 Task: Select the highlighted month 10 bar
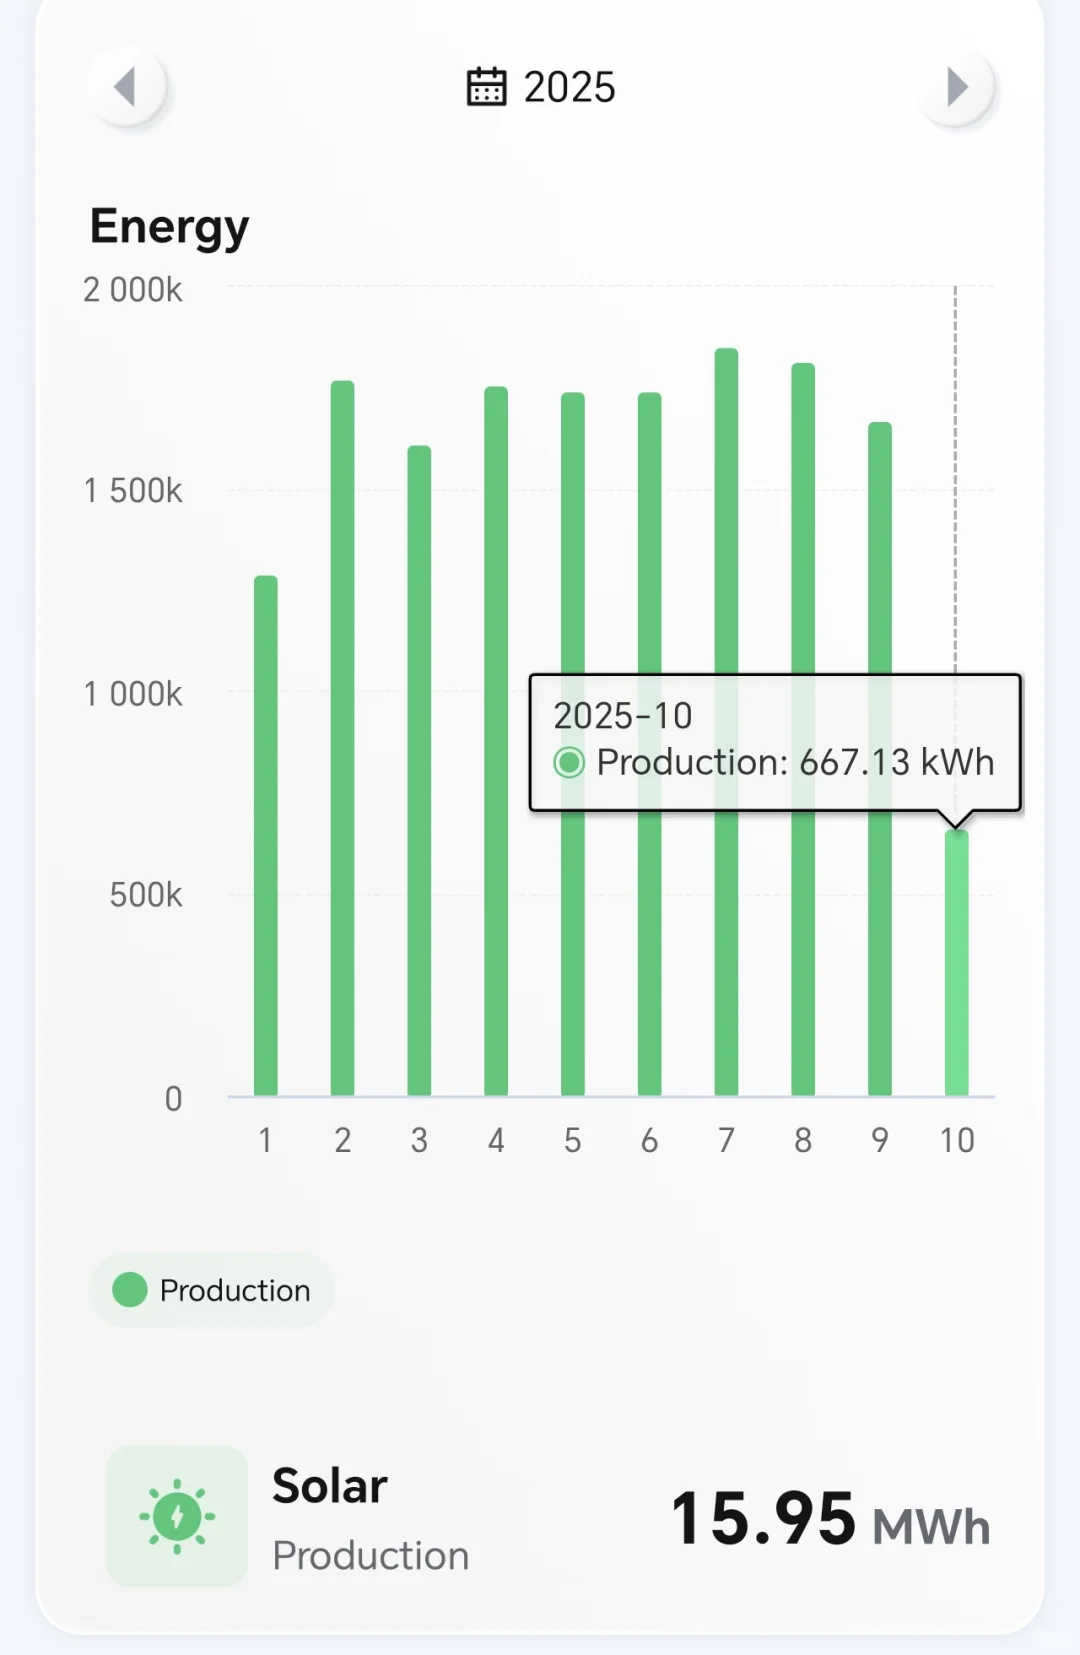(x=957, y=962)
